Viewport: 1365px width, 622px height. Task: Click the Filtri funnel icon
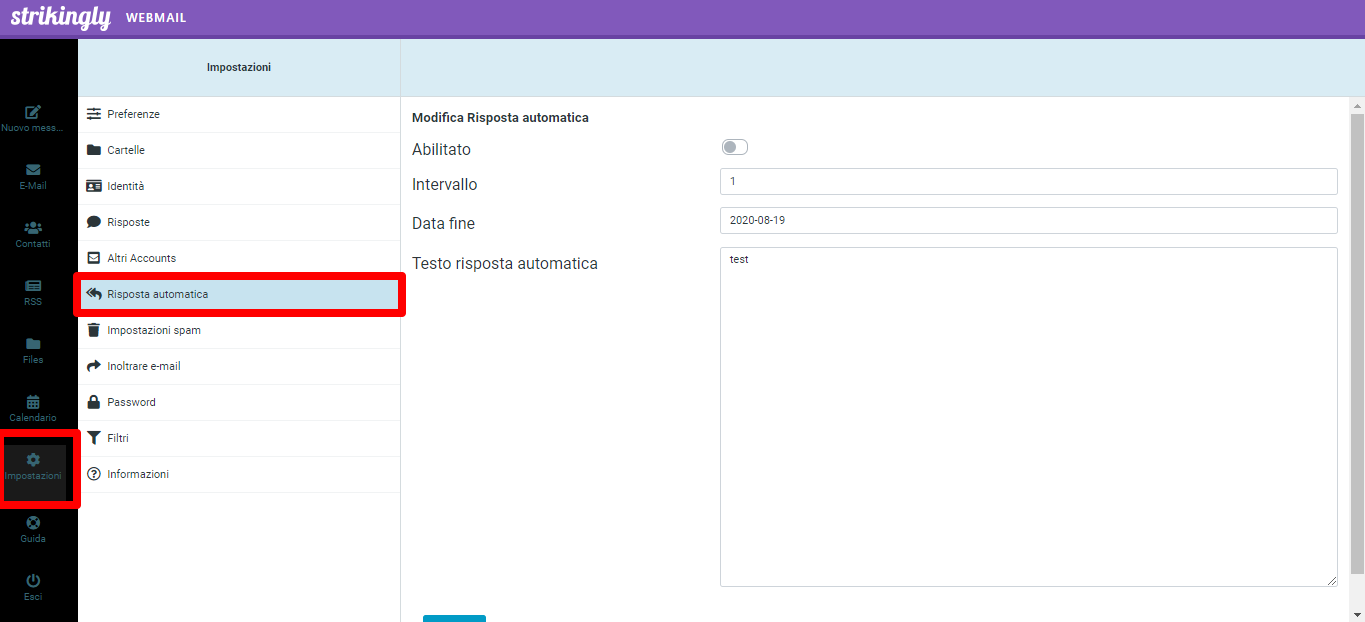[94, 438]
